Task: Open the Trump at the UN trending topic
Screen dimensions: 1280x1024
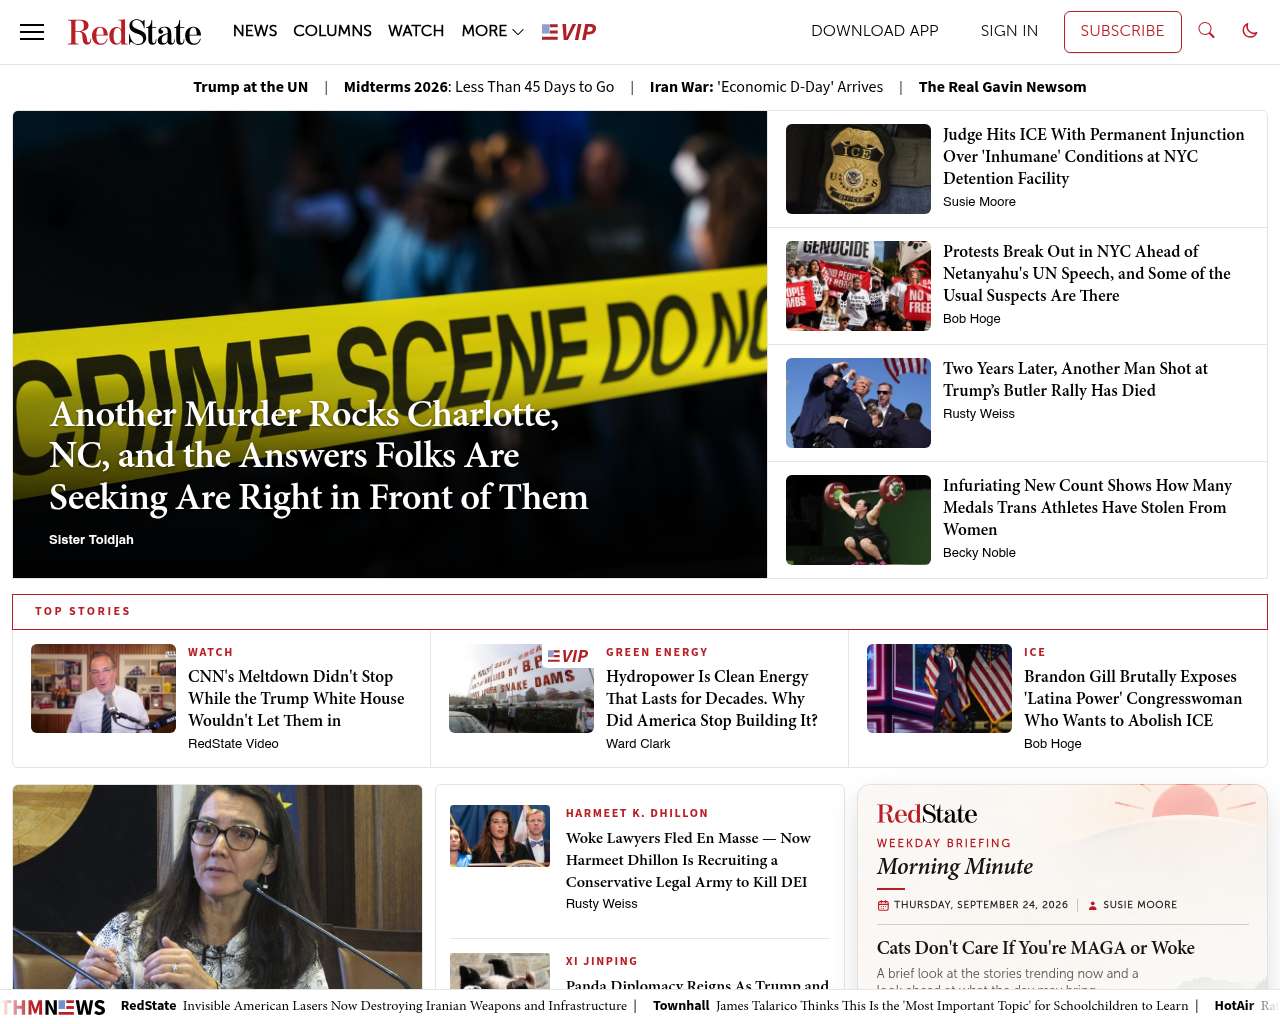Action: (251, 87)
